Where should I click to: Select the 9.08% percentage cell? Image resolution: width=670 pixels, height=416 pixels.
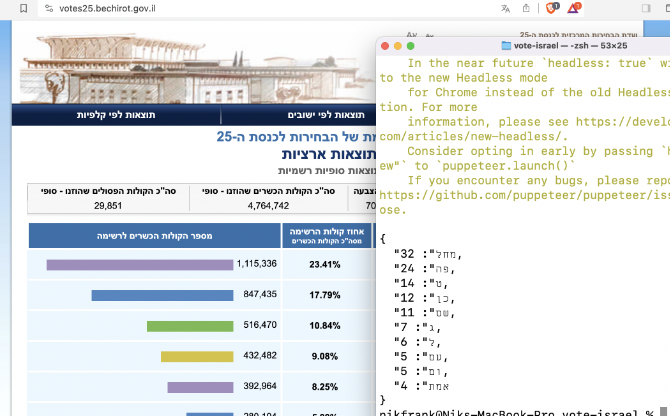pyautogui.click(x=325, y=356)
